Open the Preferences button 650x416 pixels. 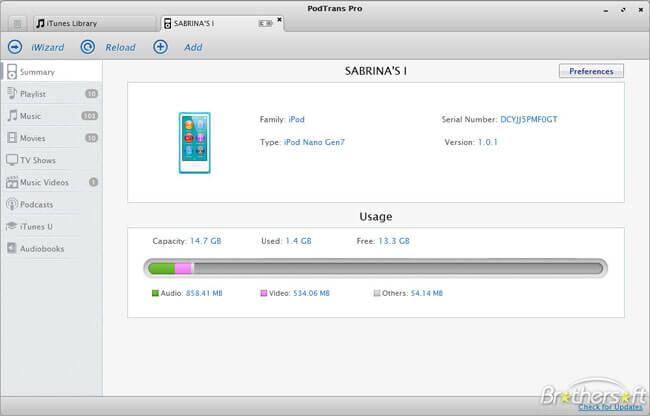pyautogui.click(x=591, y=71)
